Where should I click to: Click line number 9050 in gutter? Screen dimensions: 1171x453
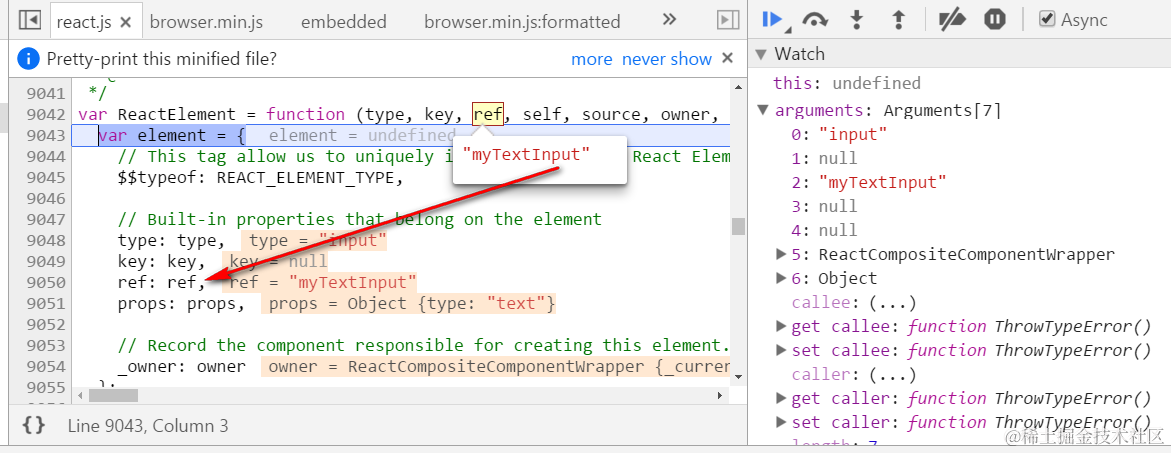(x=46, y=283)
